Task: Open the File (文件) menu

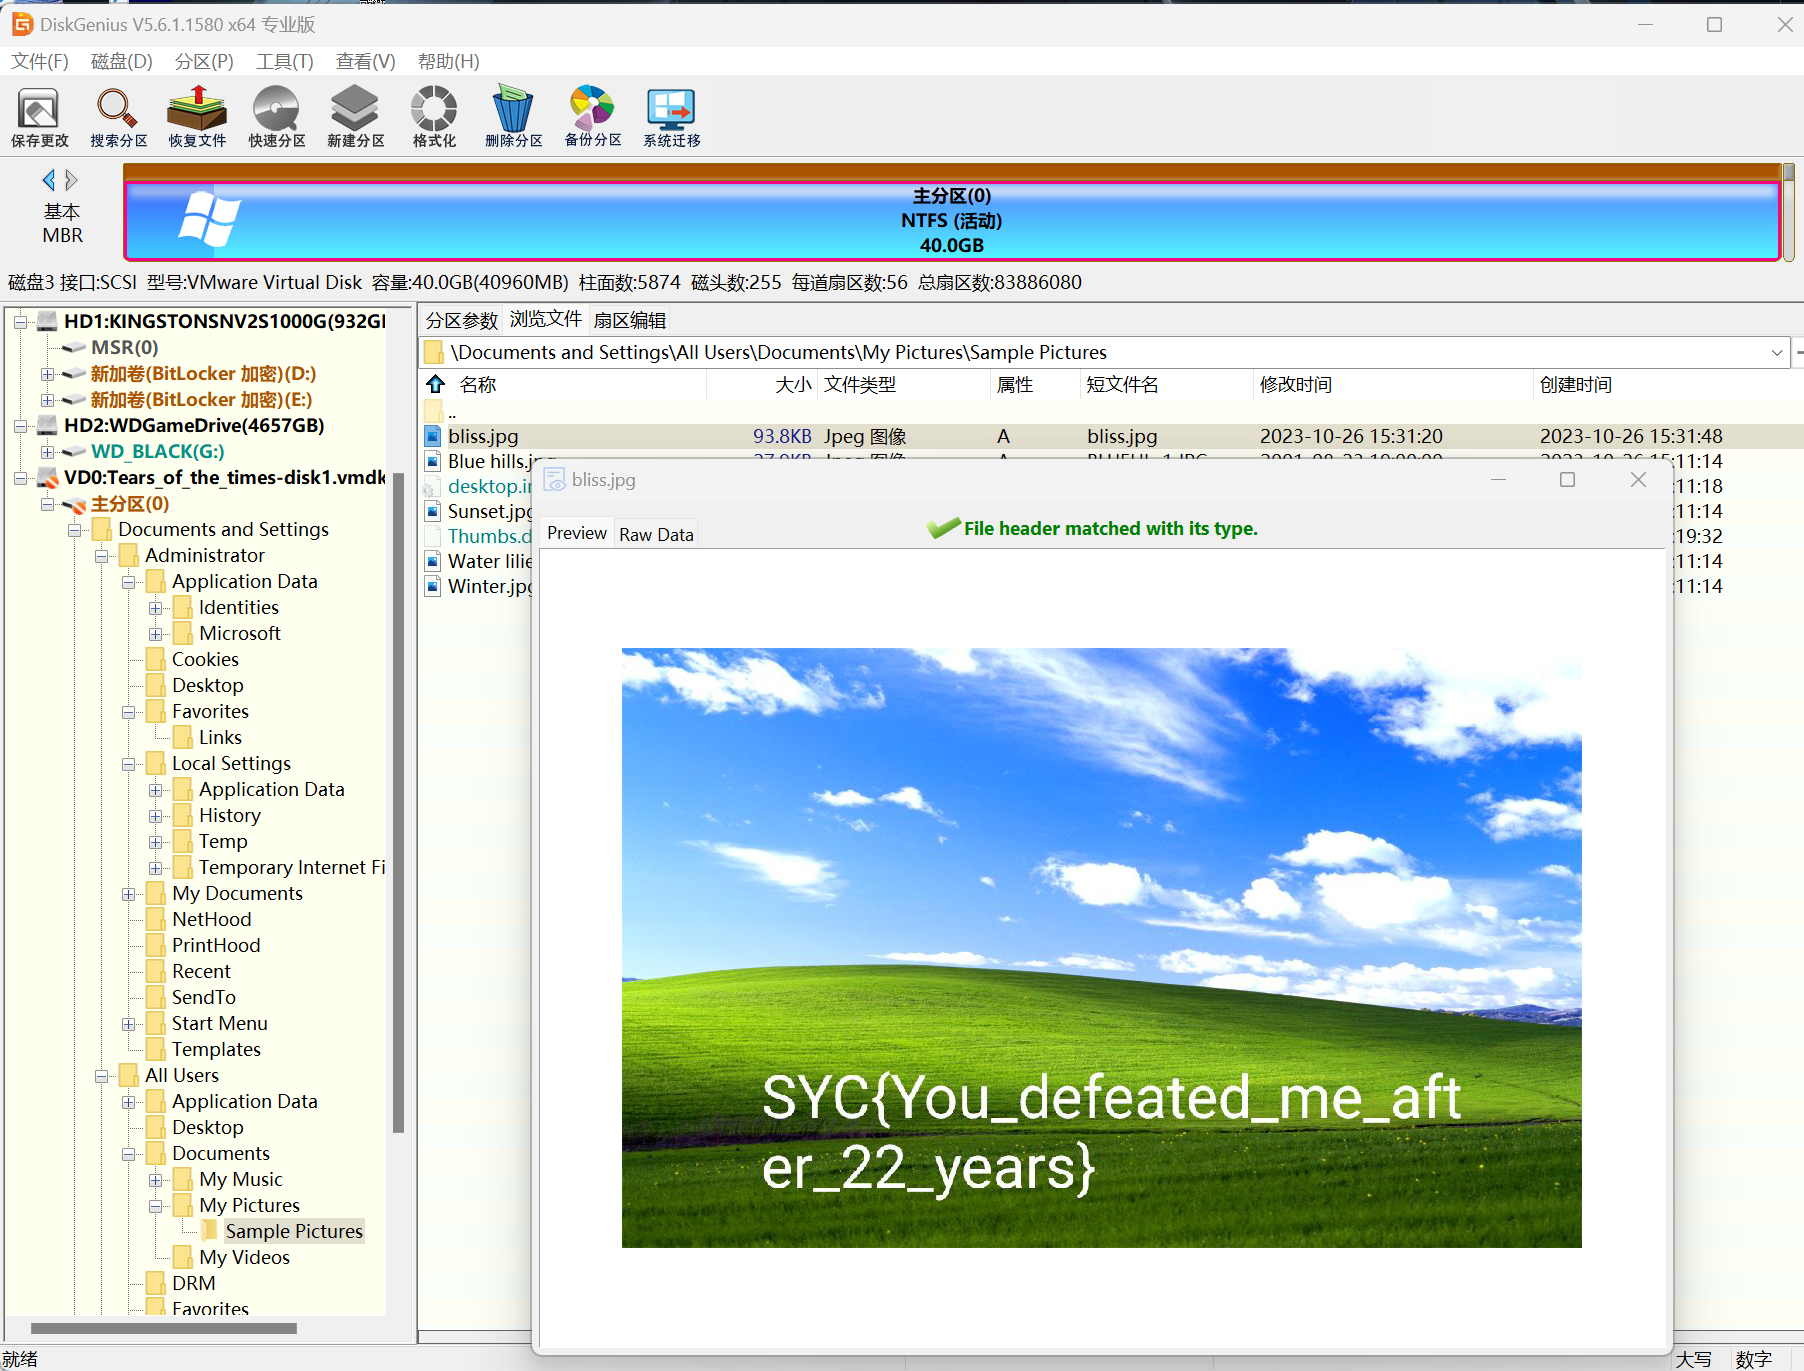Action: pyautogui.click(x=40, y=61)
